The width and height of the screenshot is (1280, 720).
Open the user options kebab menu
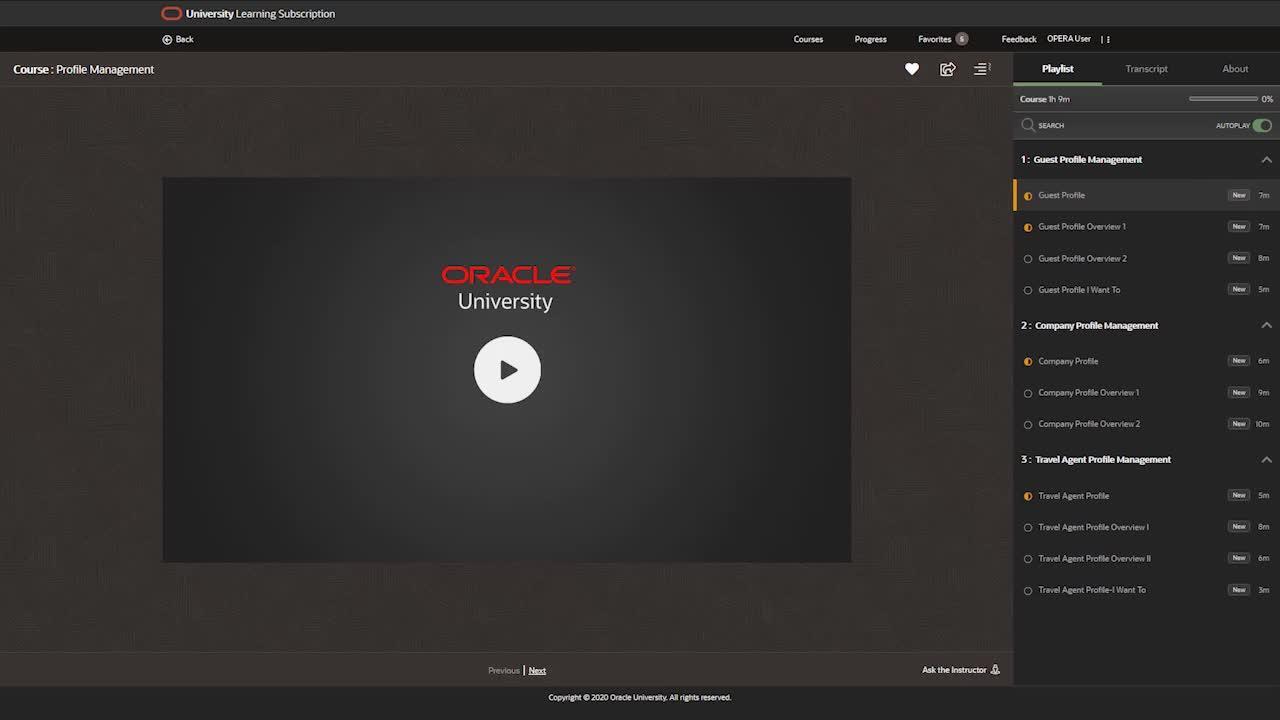coord(1106,39)
